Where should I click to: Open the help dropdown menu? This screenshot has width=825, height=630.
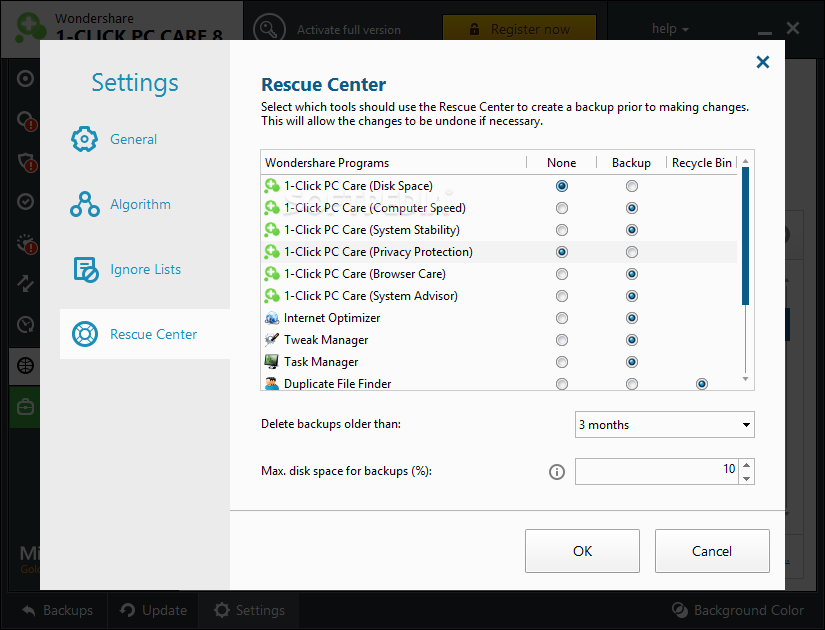670,29
